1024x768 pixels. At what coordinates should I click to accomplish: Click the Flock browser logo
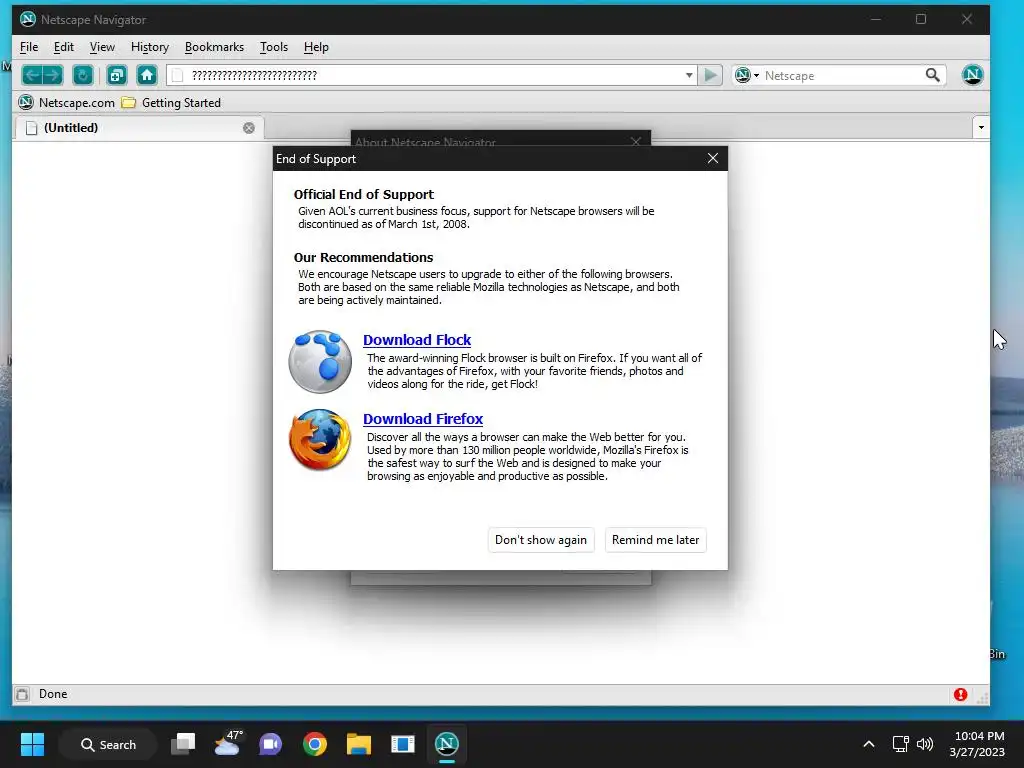(320, 362)
